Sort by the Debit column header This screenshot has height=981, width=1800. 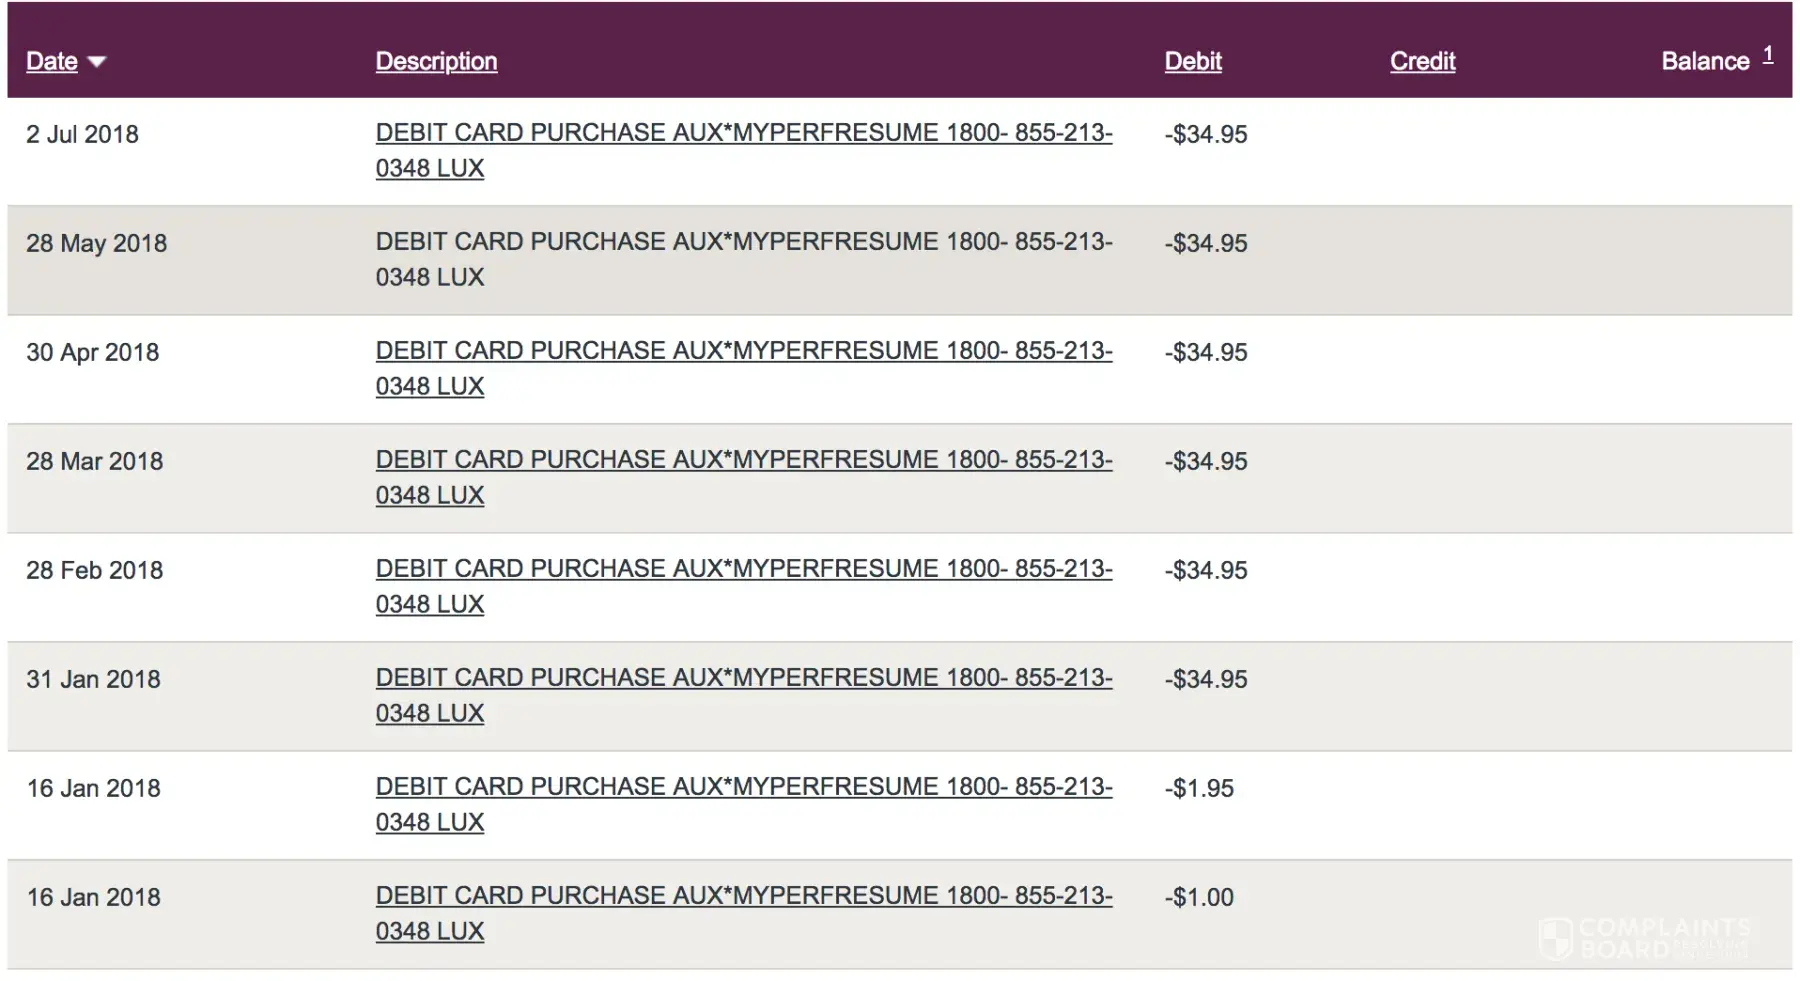pyautogui.click(x=1192, y=61)
